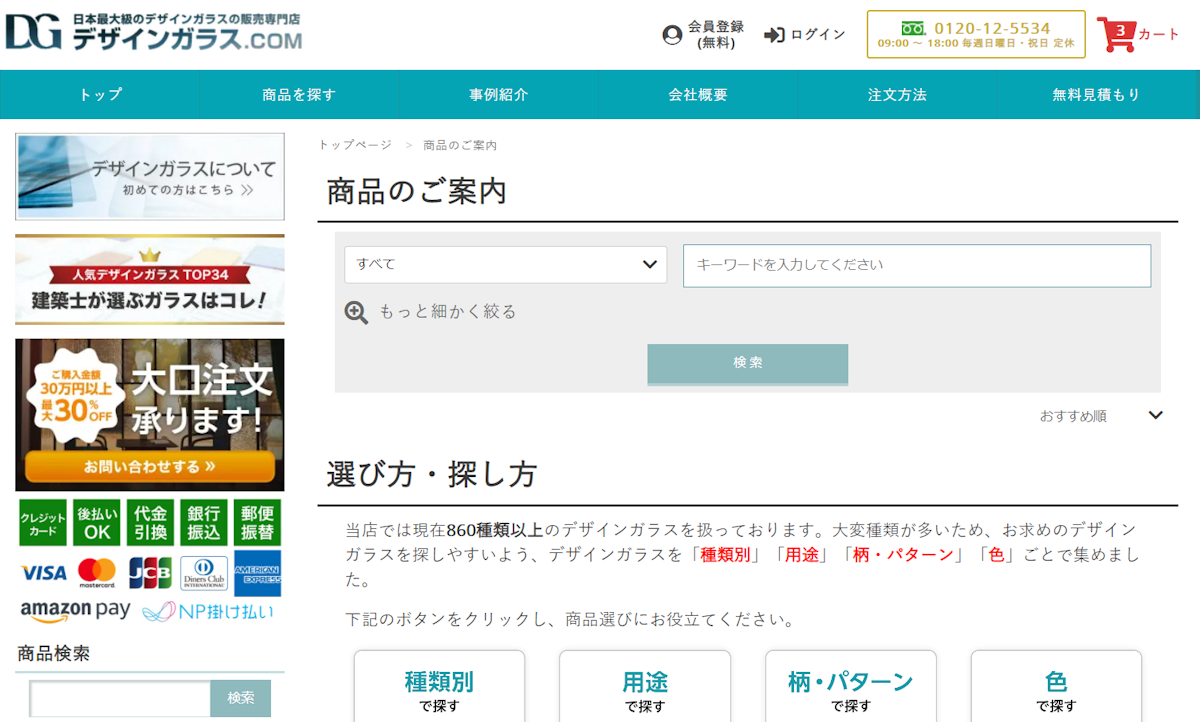Viewport: 1200px width, 722px height.
Task: Click the login arrow icon
Action: tap(774, 35)
